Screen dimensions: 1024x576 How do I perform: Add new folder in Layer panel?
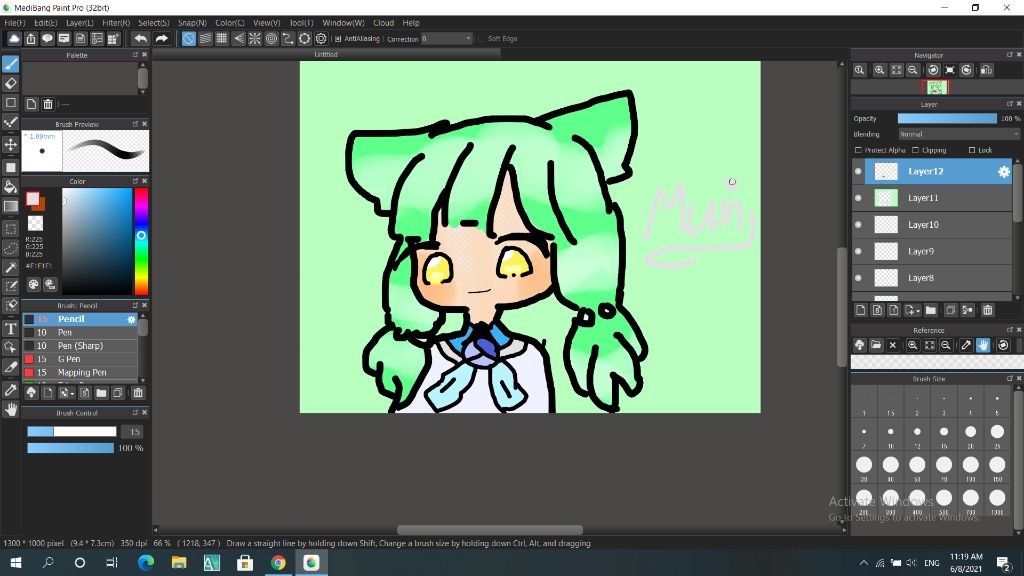point(931,310)
